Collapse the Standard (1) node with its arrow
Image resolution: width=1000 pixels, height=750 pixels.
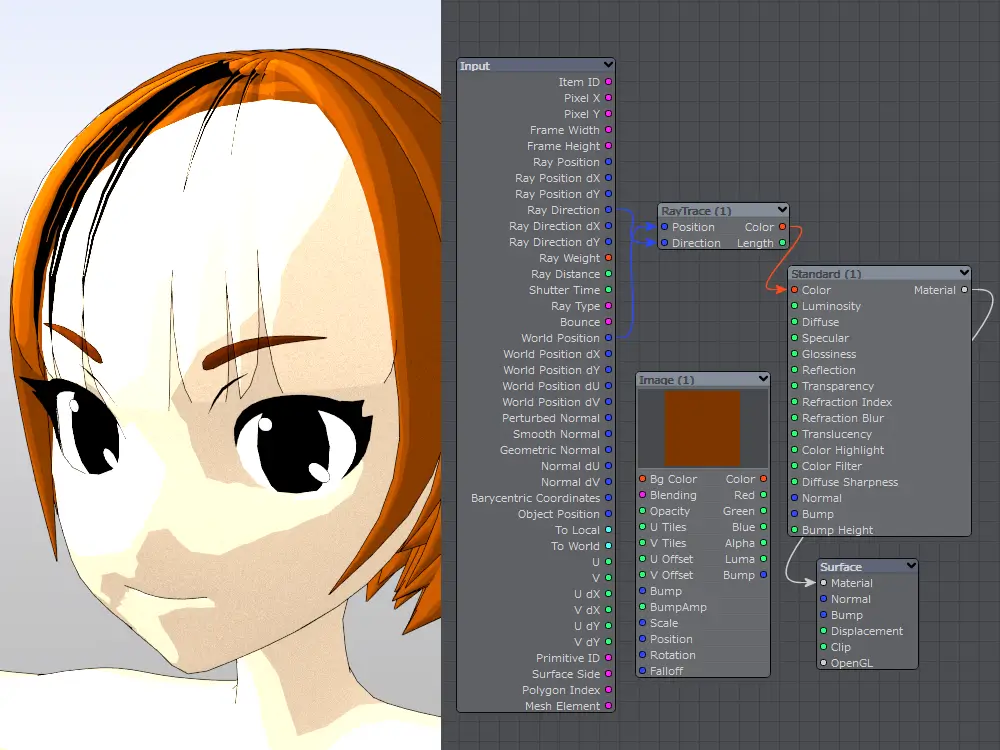[x=963, y=273]
